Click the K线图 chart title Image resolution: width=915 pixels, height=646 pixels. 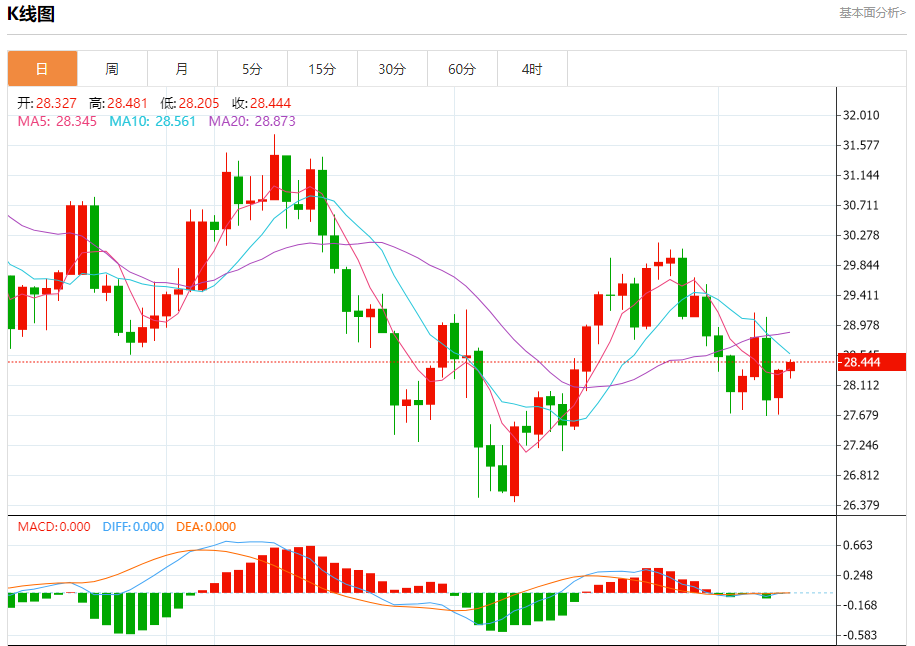tap(31, 13)
